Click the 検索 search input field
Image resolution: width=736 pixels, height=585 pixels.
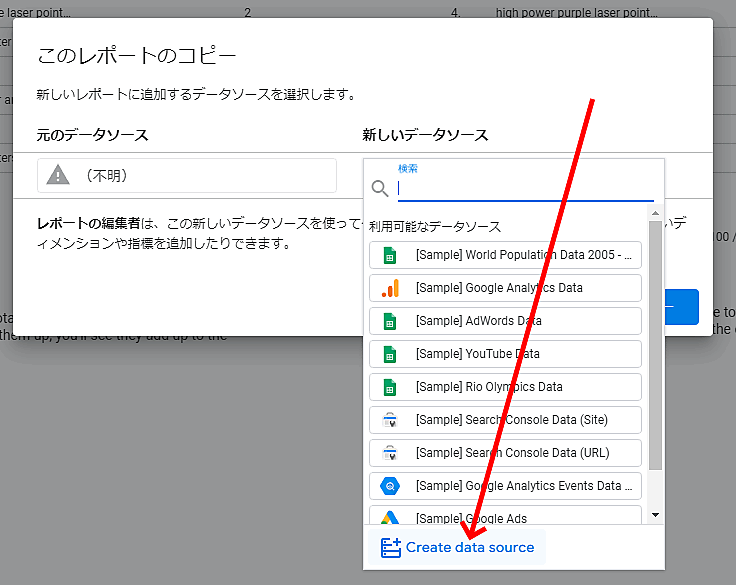(524, 188)
